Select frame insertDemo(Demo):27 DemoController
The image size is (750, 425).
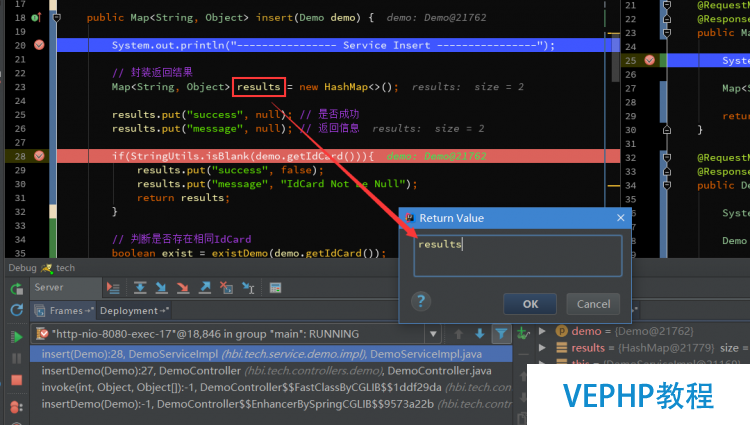pyautogui.click(x=271, y=371)
